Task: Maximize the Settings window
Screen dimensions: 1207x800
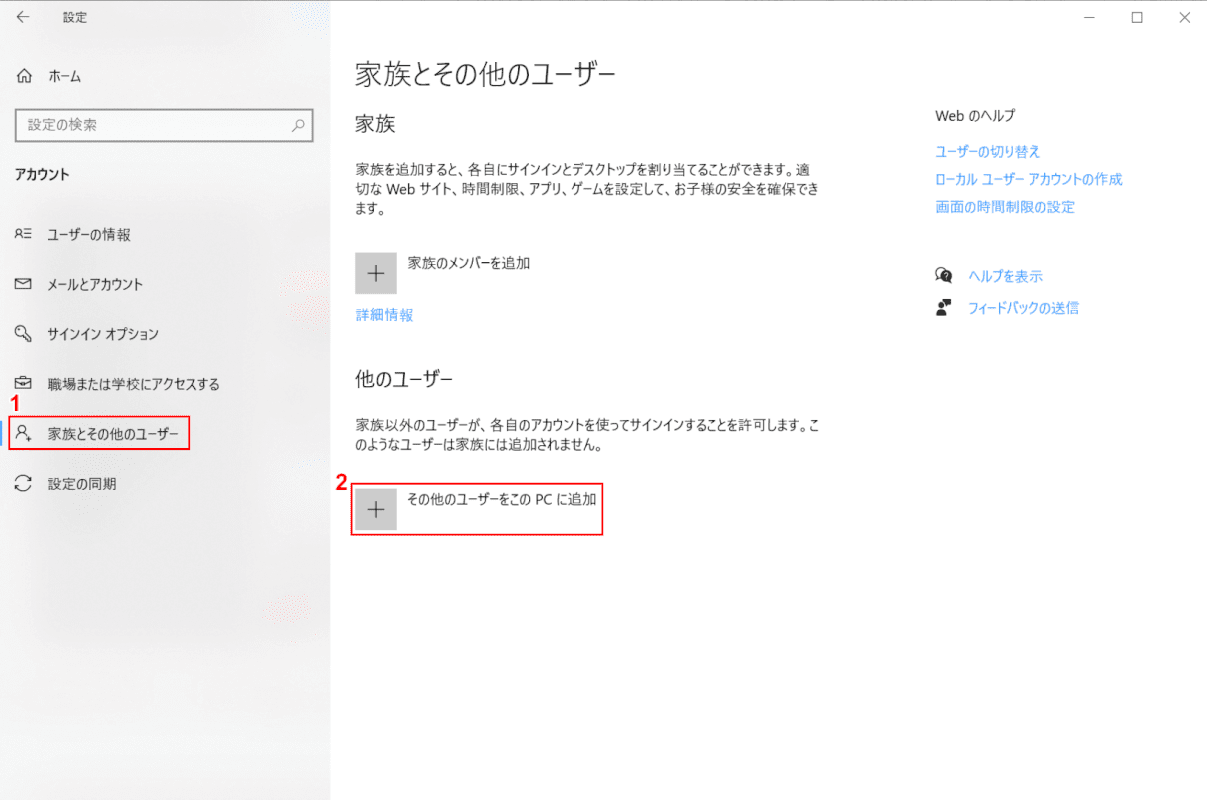Action: [1137, 17]
